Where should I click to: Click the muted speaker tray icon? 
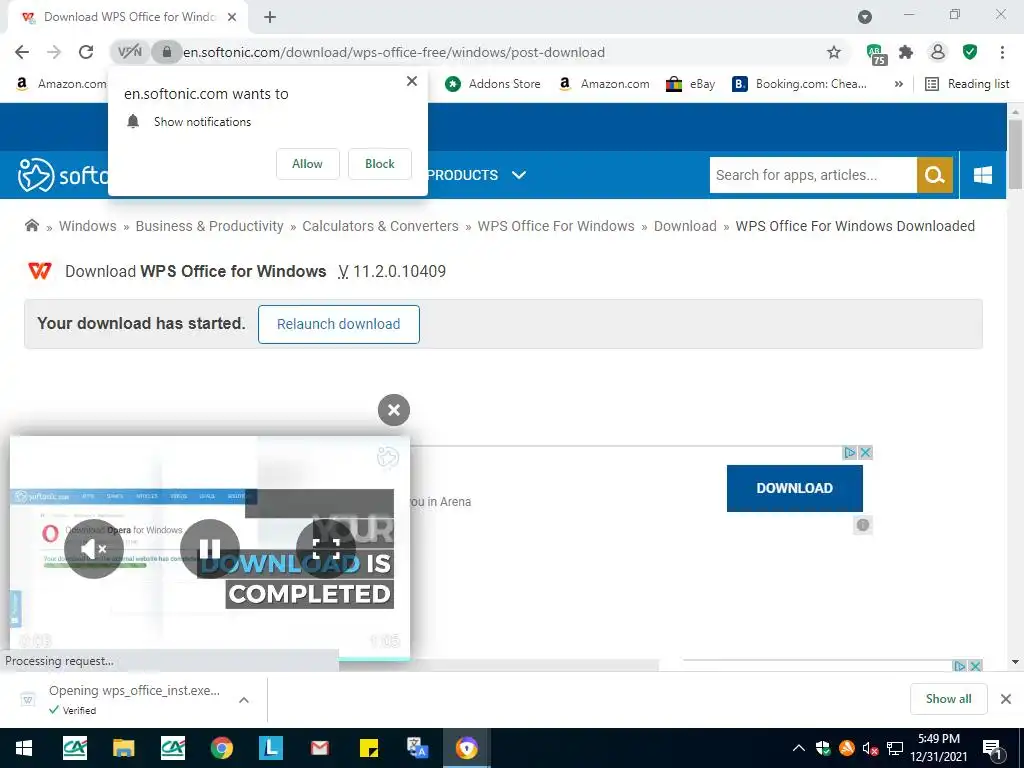point(870,748)
